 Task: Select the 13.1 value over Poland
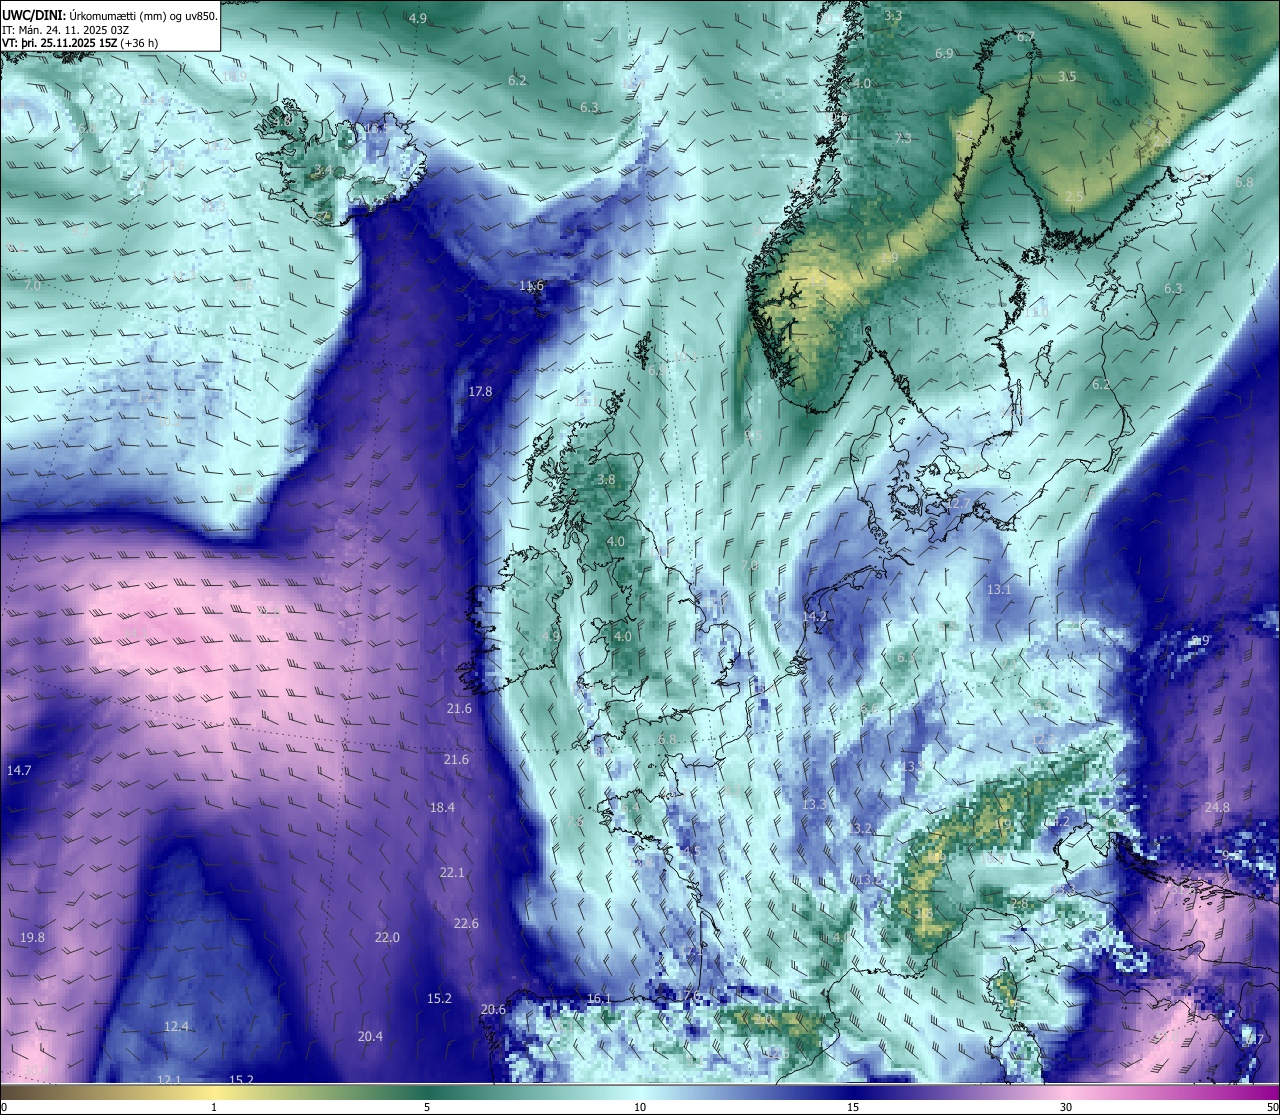coord(999,589)
